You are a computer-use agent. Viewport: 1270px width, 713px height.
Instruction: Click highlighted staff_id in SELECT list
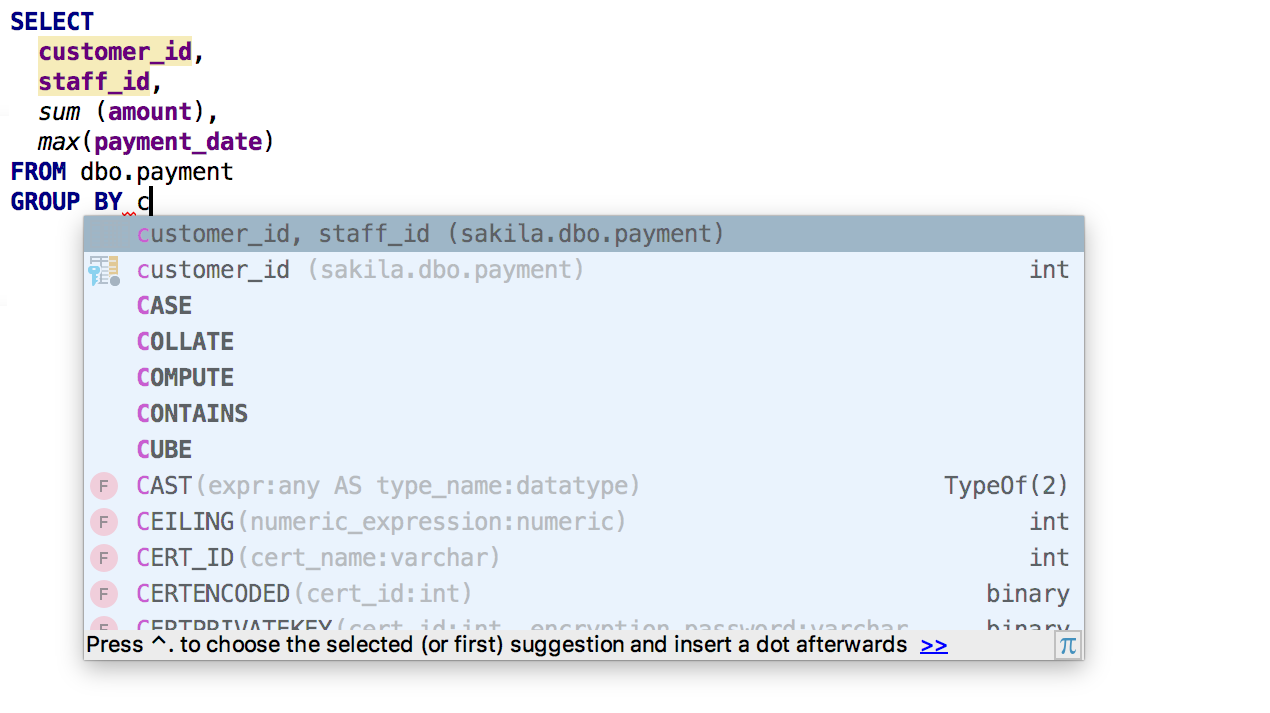(94, 82)
